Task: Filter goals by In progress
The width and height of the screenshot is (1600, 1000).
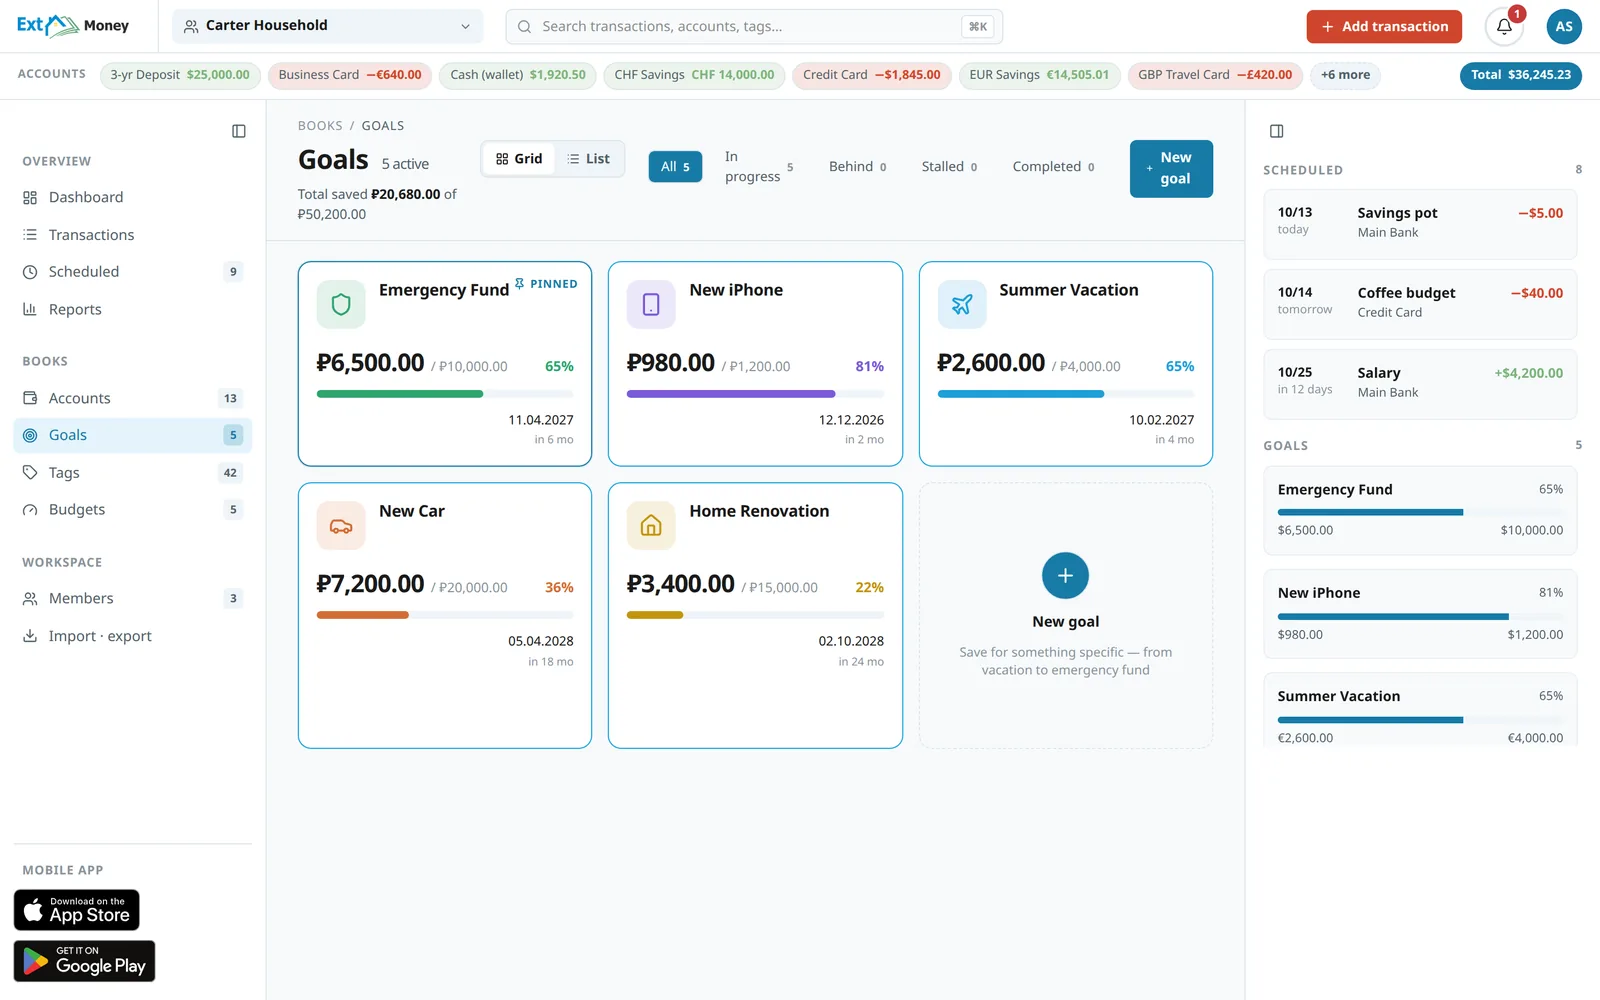Action: [x=759, y=167]
